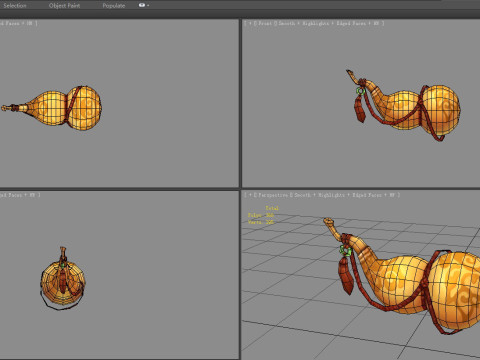The width and height of the screenshot is (480, 360).
Task: Open the Perspective viewport shading label menu
Action: [x=344, y=195]
